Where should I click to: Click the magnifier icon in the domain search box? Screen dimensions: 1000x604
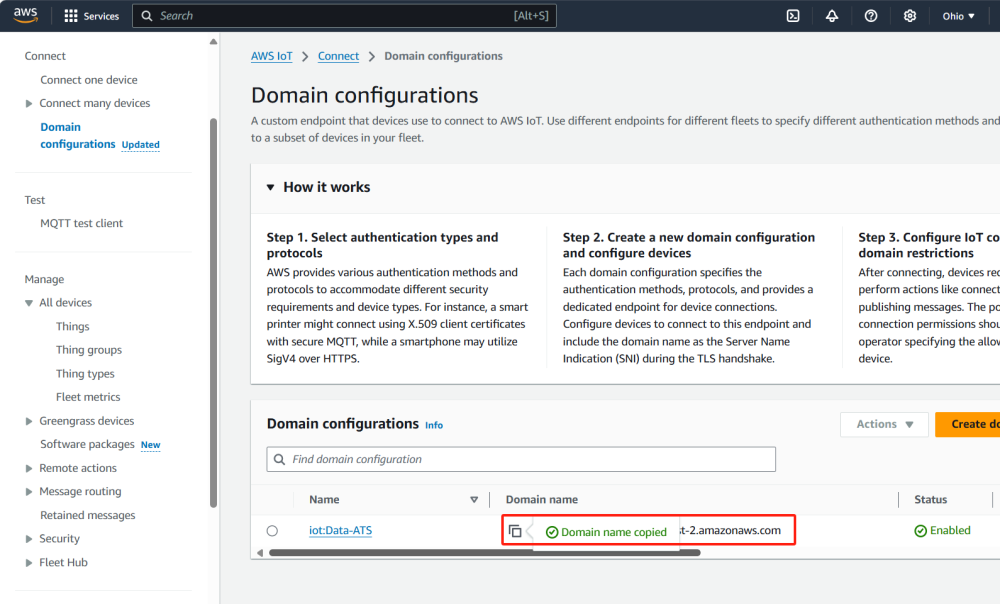coord(279,459)
